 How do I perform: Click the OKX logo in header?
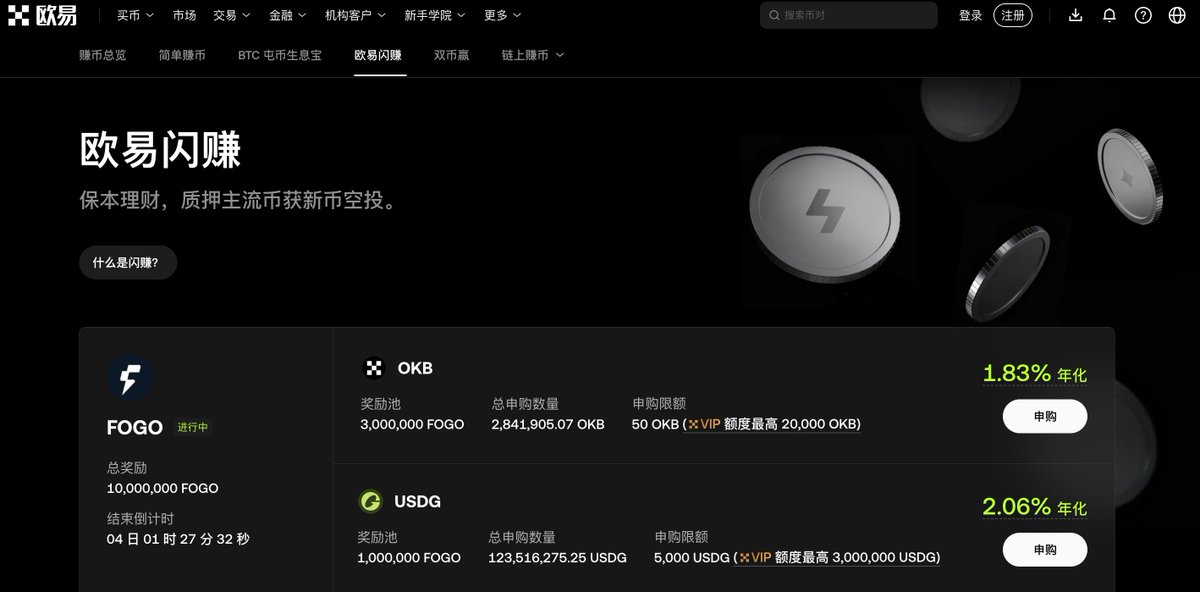click(x=40, y=15)
